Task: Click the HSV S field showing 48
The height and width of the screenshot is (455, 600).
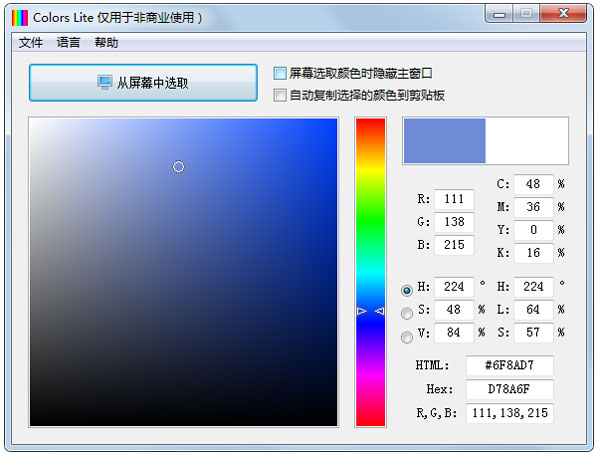Action: coord(454,310)
